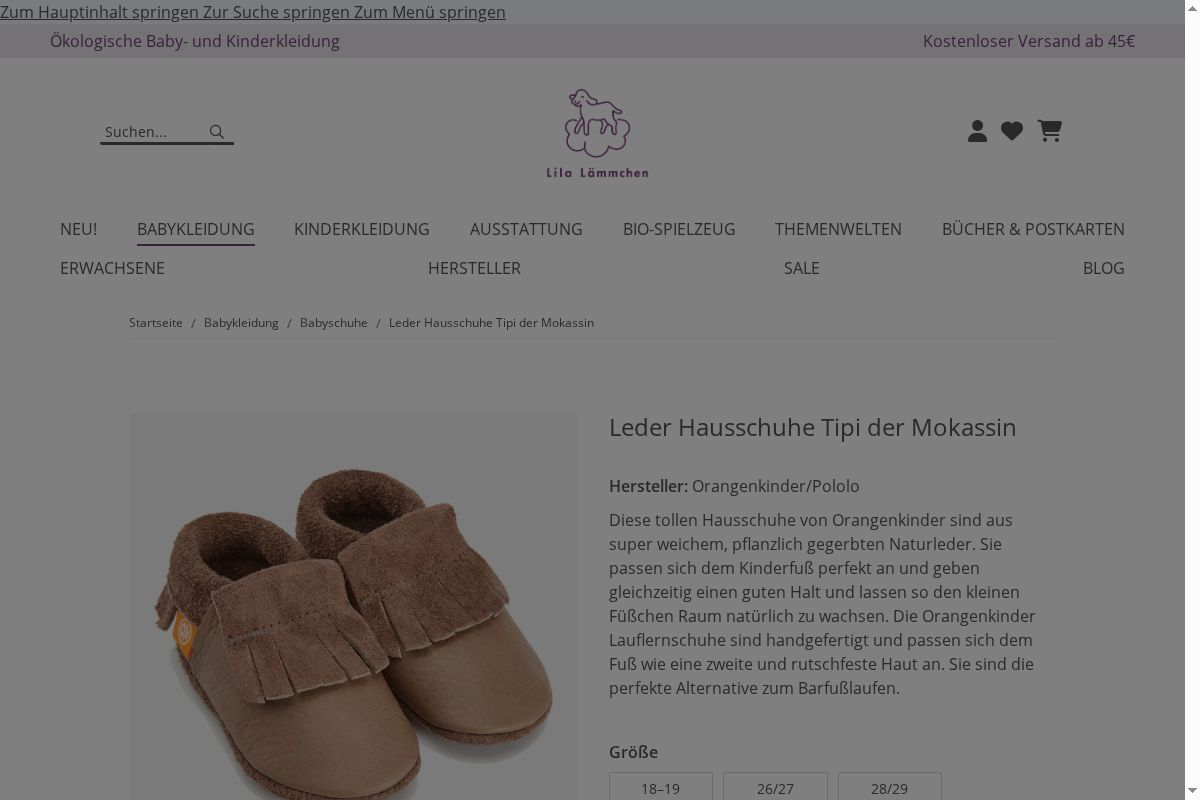
Task: Open the Blog link
Action: click(1104, 268)
